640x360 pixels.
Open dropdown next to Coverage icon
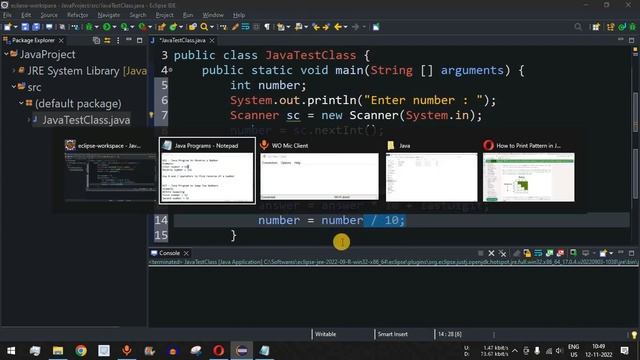pyautogui.click(x=132, y=27)
